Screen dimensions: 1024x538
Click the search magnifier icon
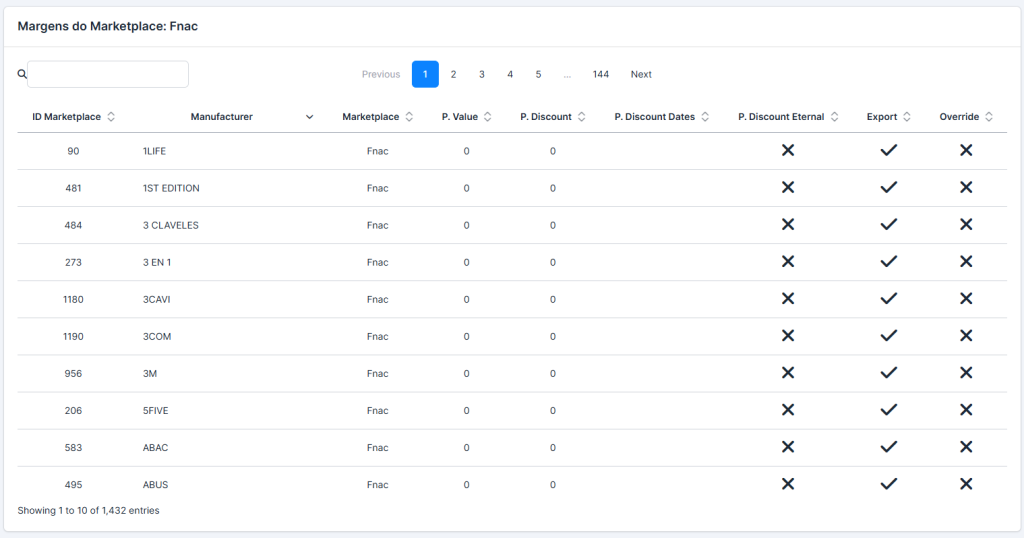(22, 74)
